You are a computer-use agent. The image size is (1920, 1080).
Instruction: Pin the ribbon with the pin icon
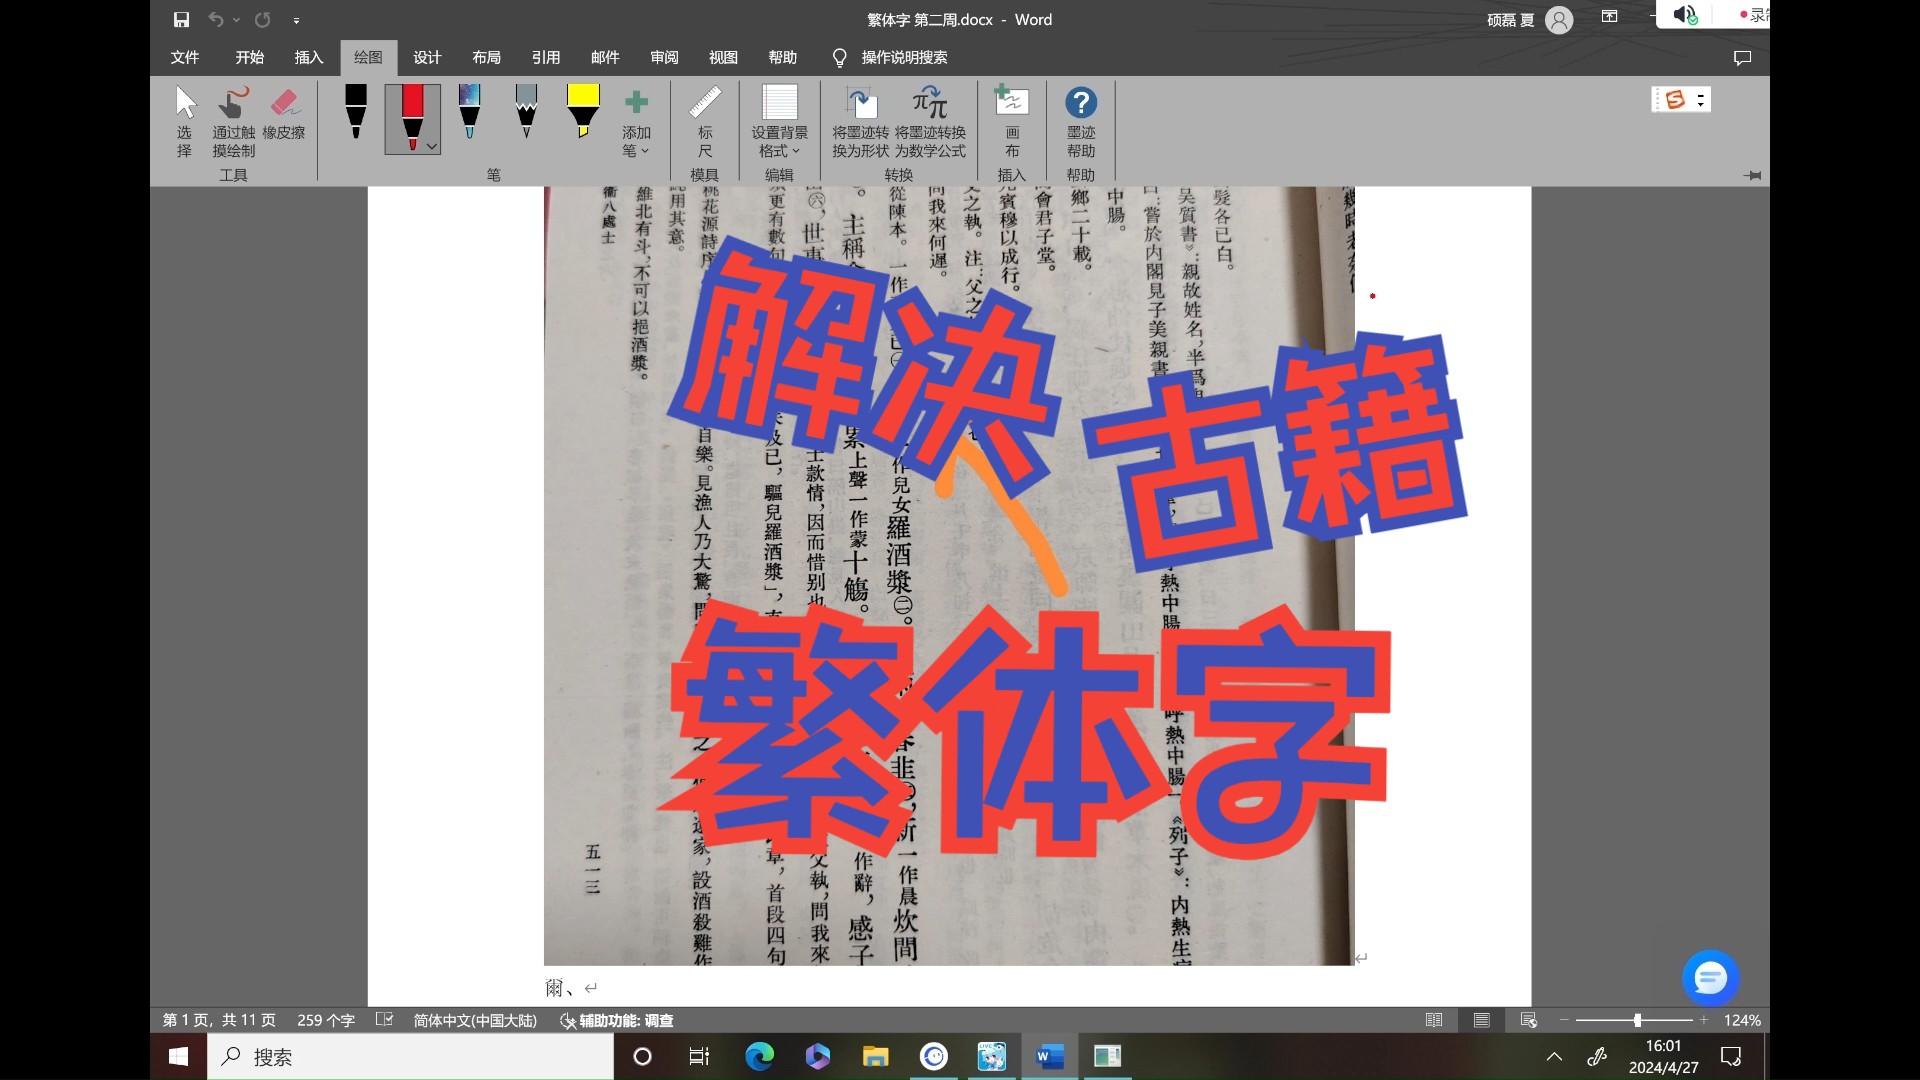[1752, 175]
